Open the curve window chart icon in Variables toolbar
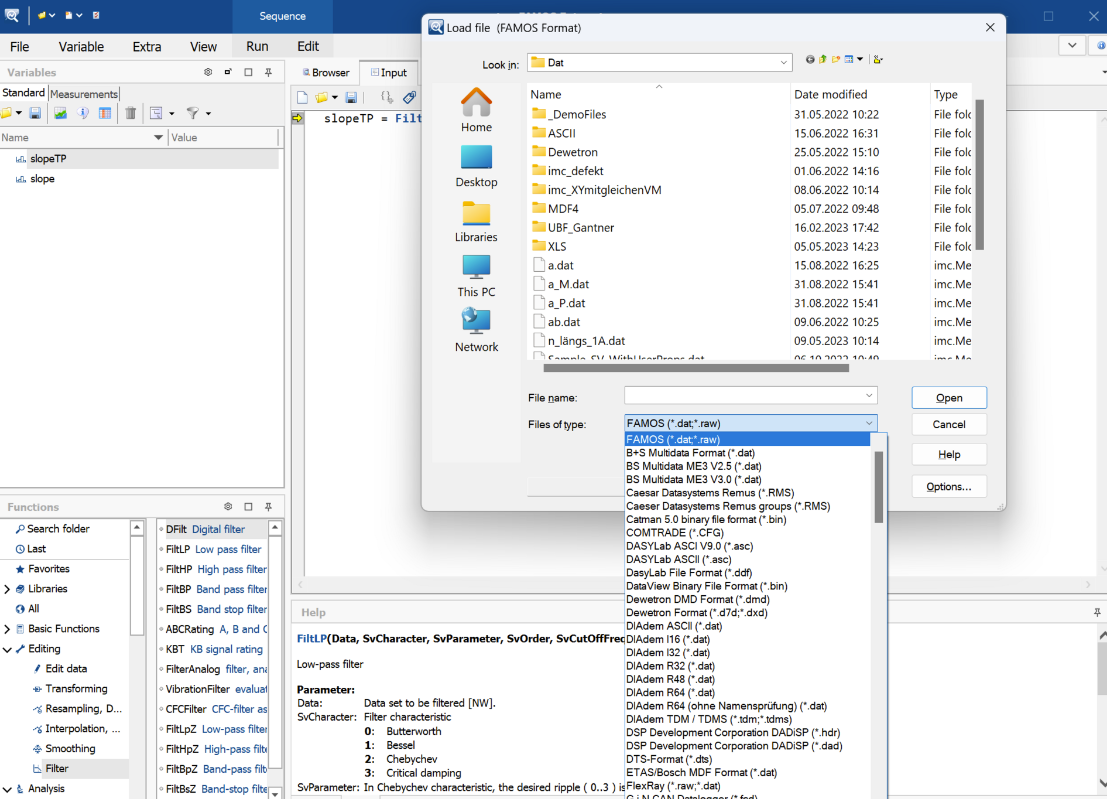1107x799 pixels. (60, 113)
